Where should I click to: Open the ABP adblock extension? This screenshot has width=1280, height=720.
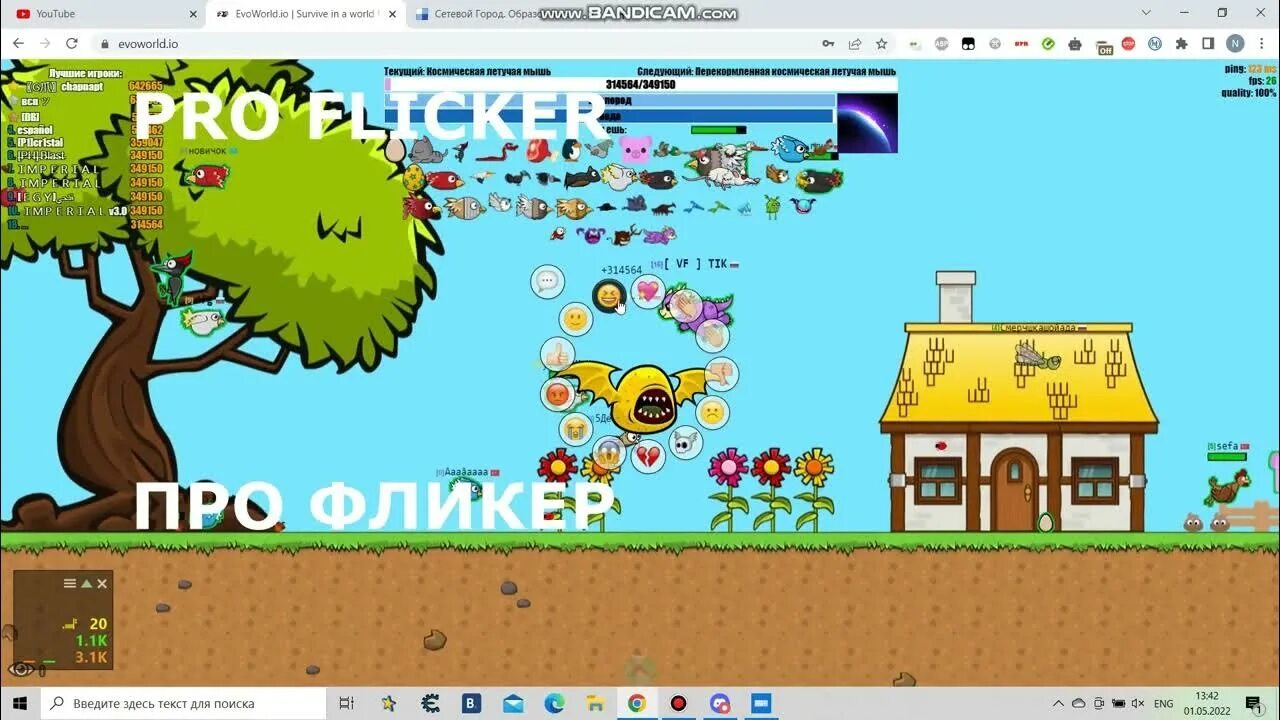click(941, 43)
